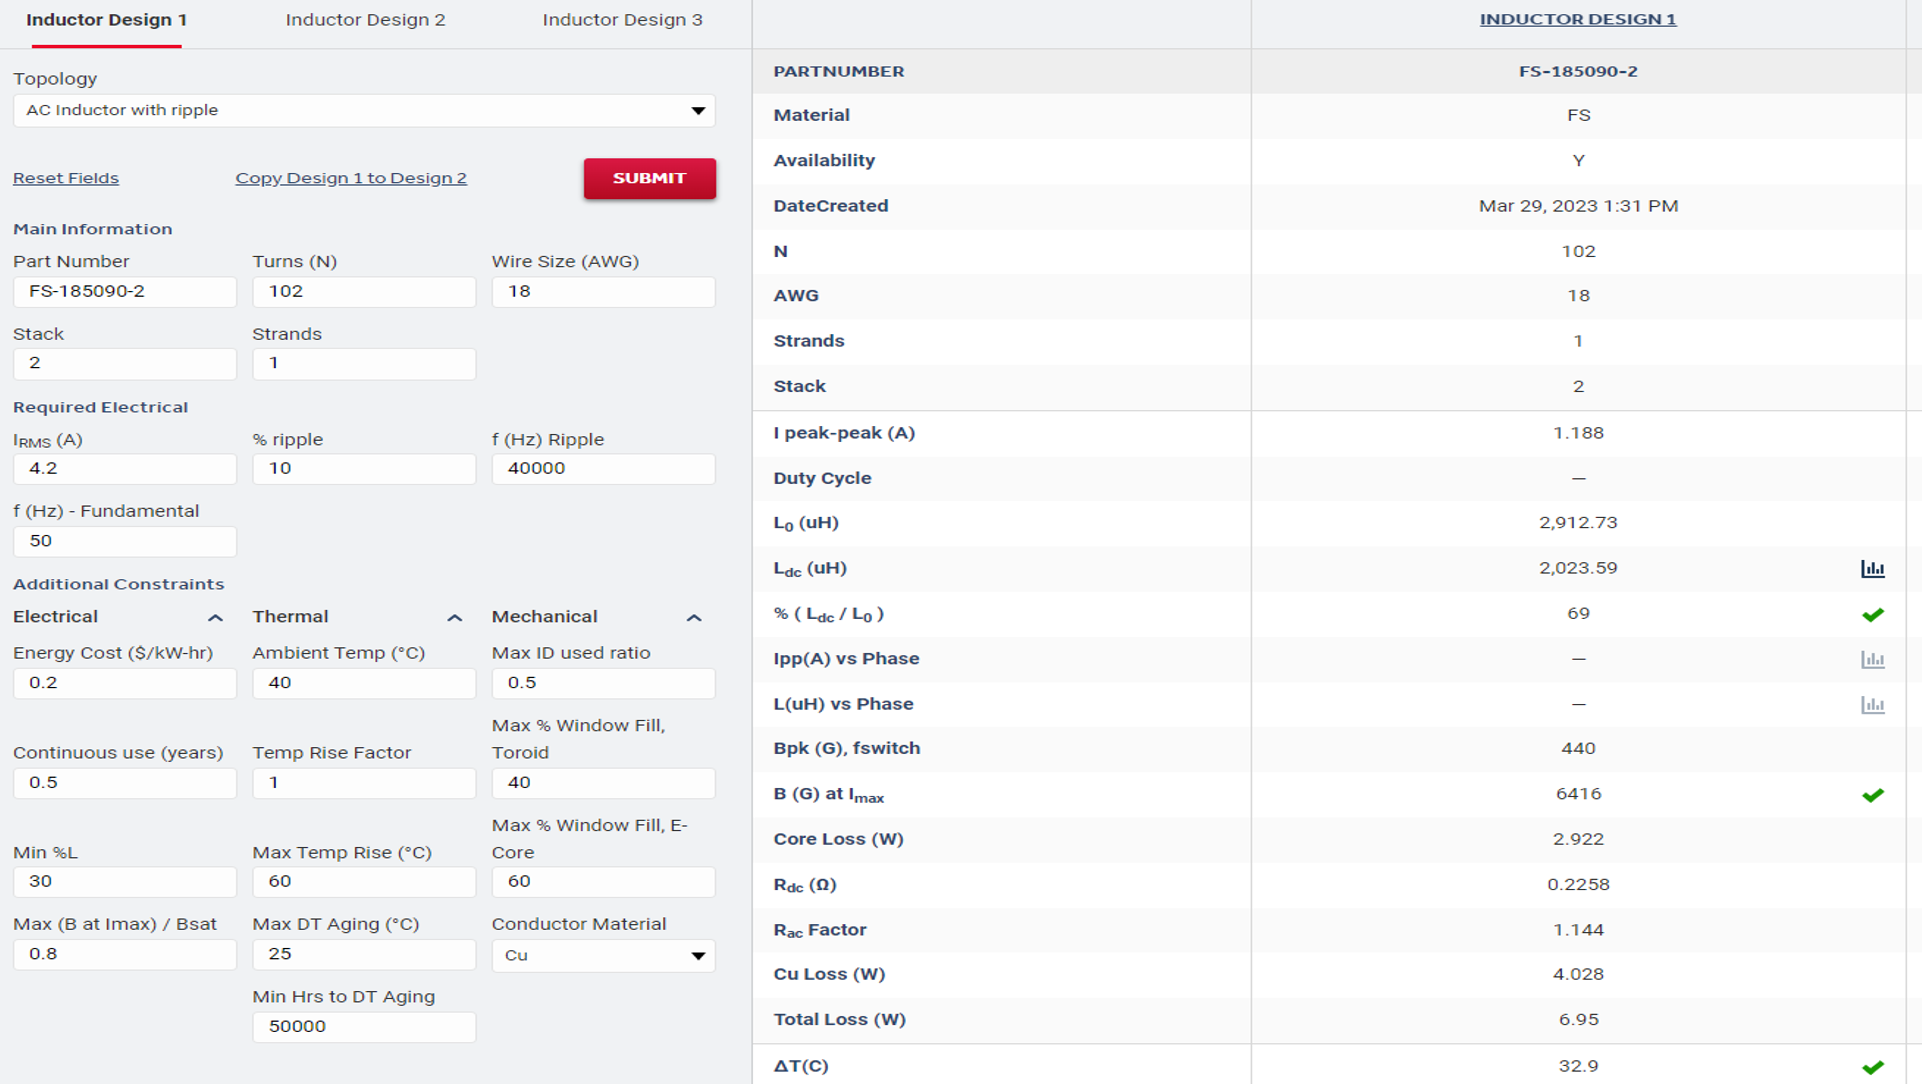
Task: Click the Ipp(A) vs Phase chart icon
Action: [1872, 659]
